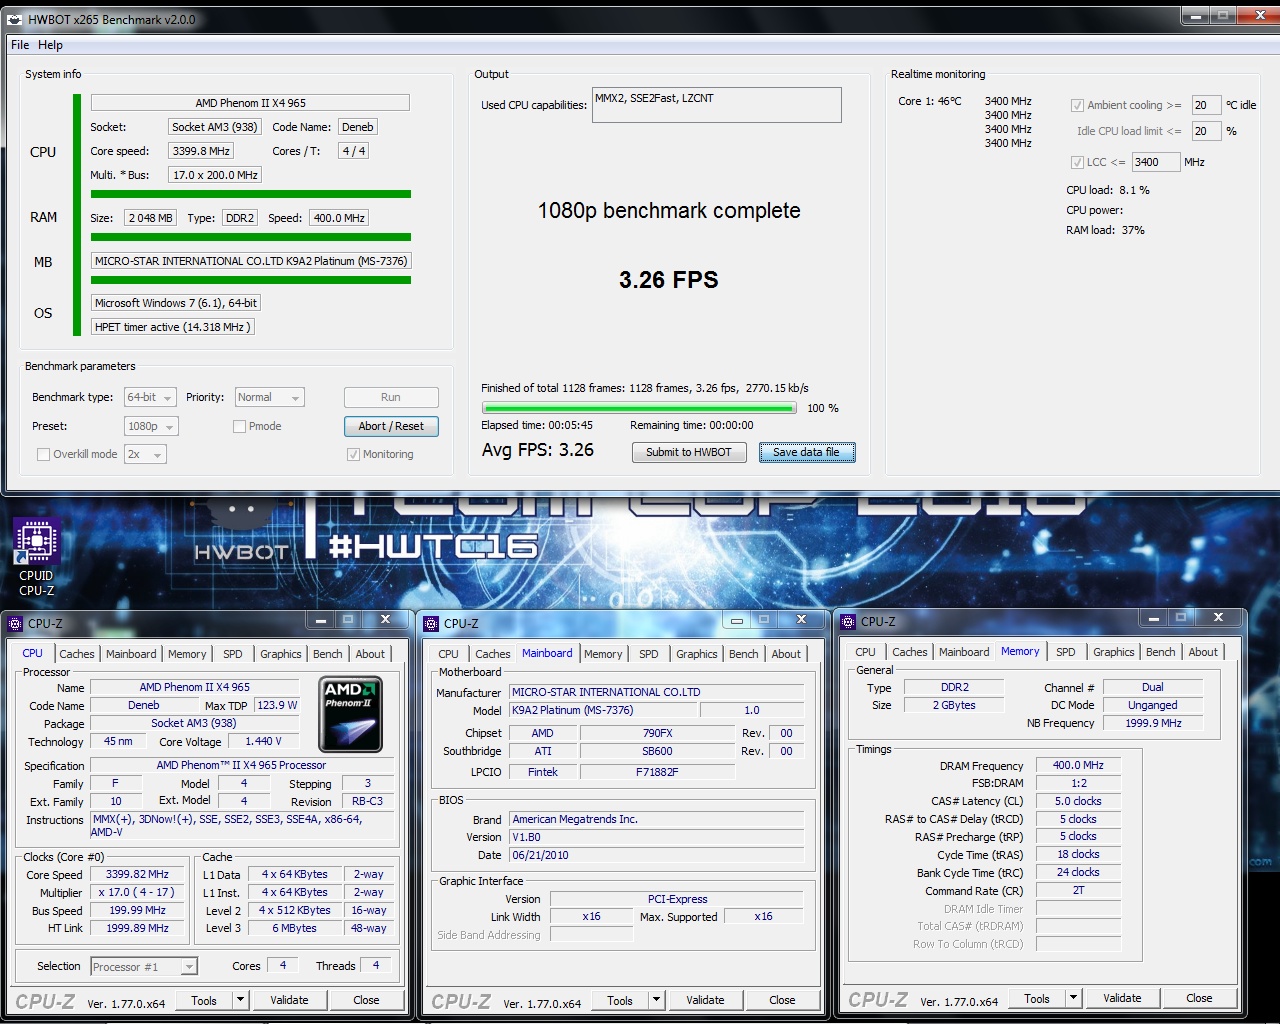Click the LCC 3400 MHz field

point(1155,162)
